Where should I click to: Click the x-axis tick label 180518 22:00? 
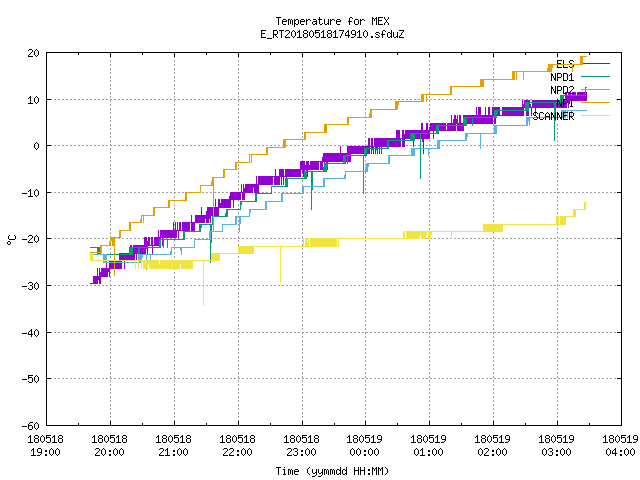tap(238, 446)
